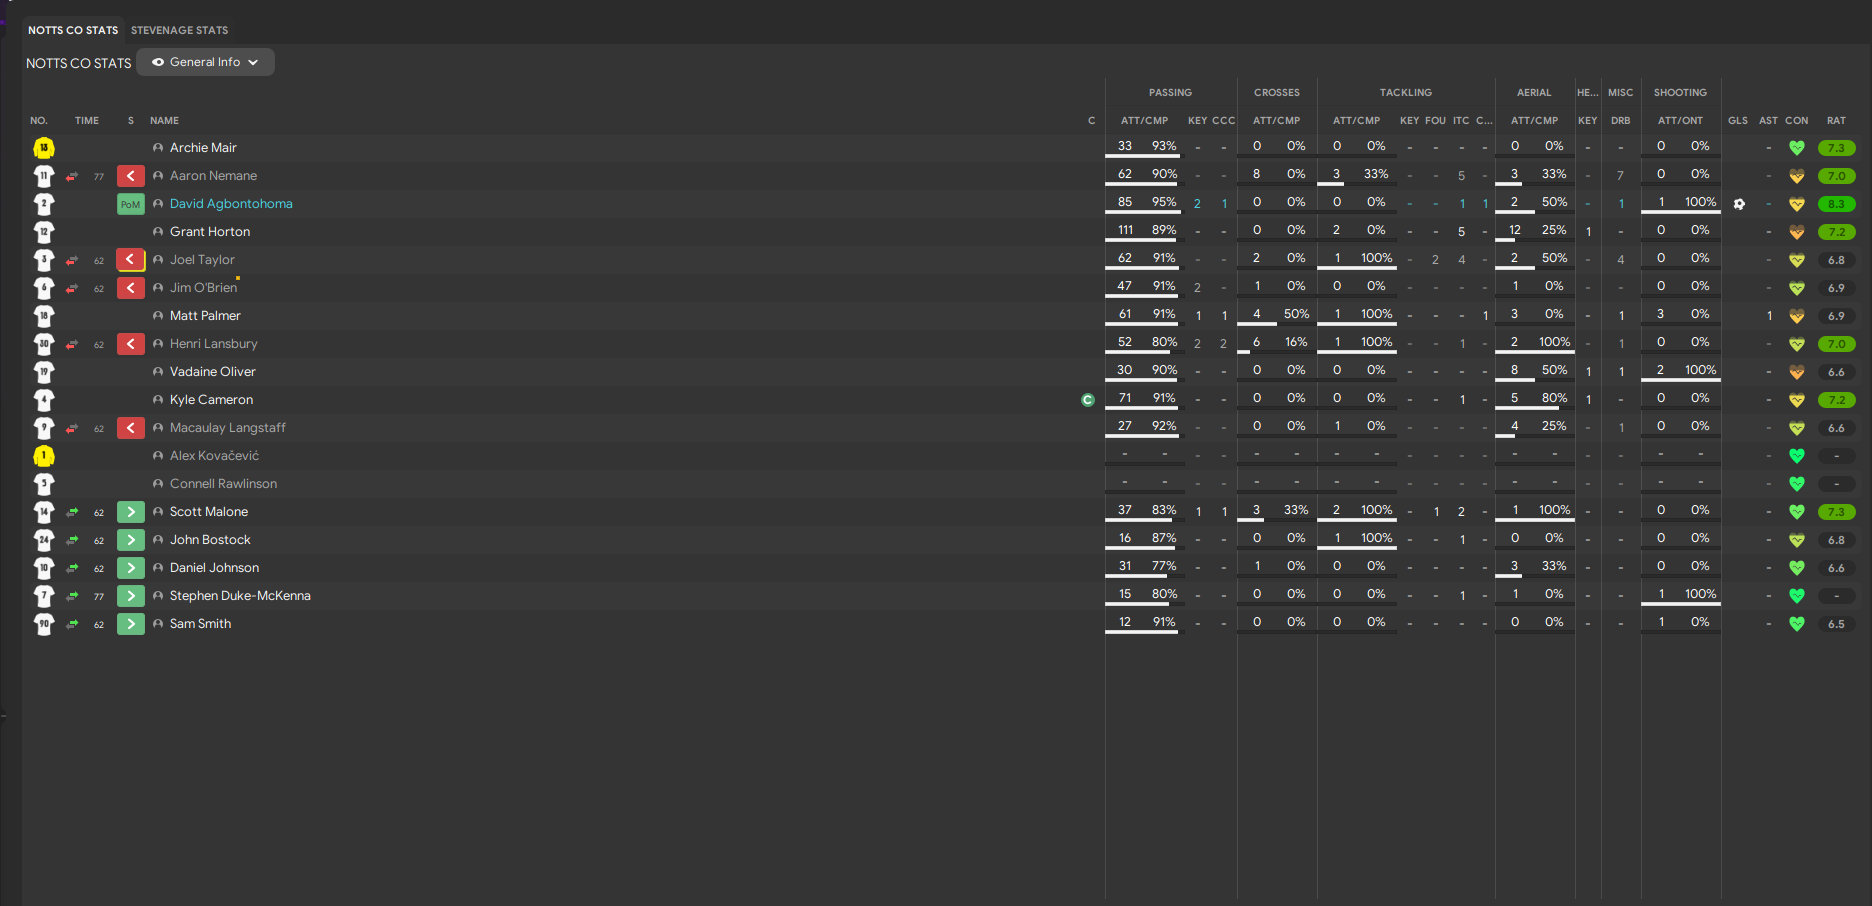Click Archie Mair's yellow shirt number icon
This screenshot has height=906, width=1872.
point(44,148)
